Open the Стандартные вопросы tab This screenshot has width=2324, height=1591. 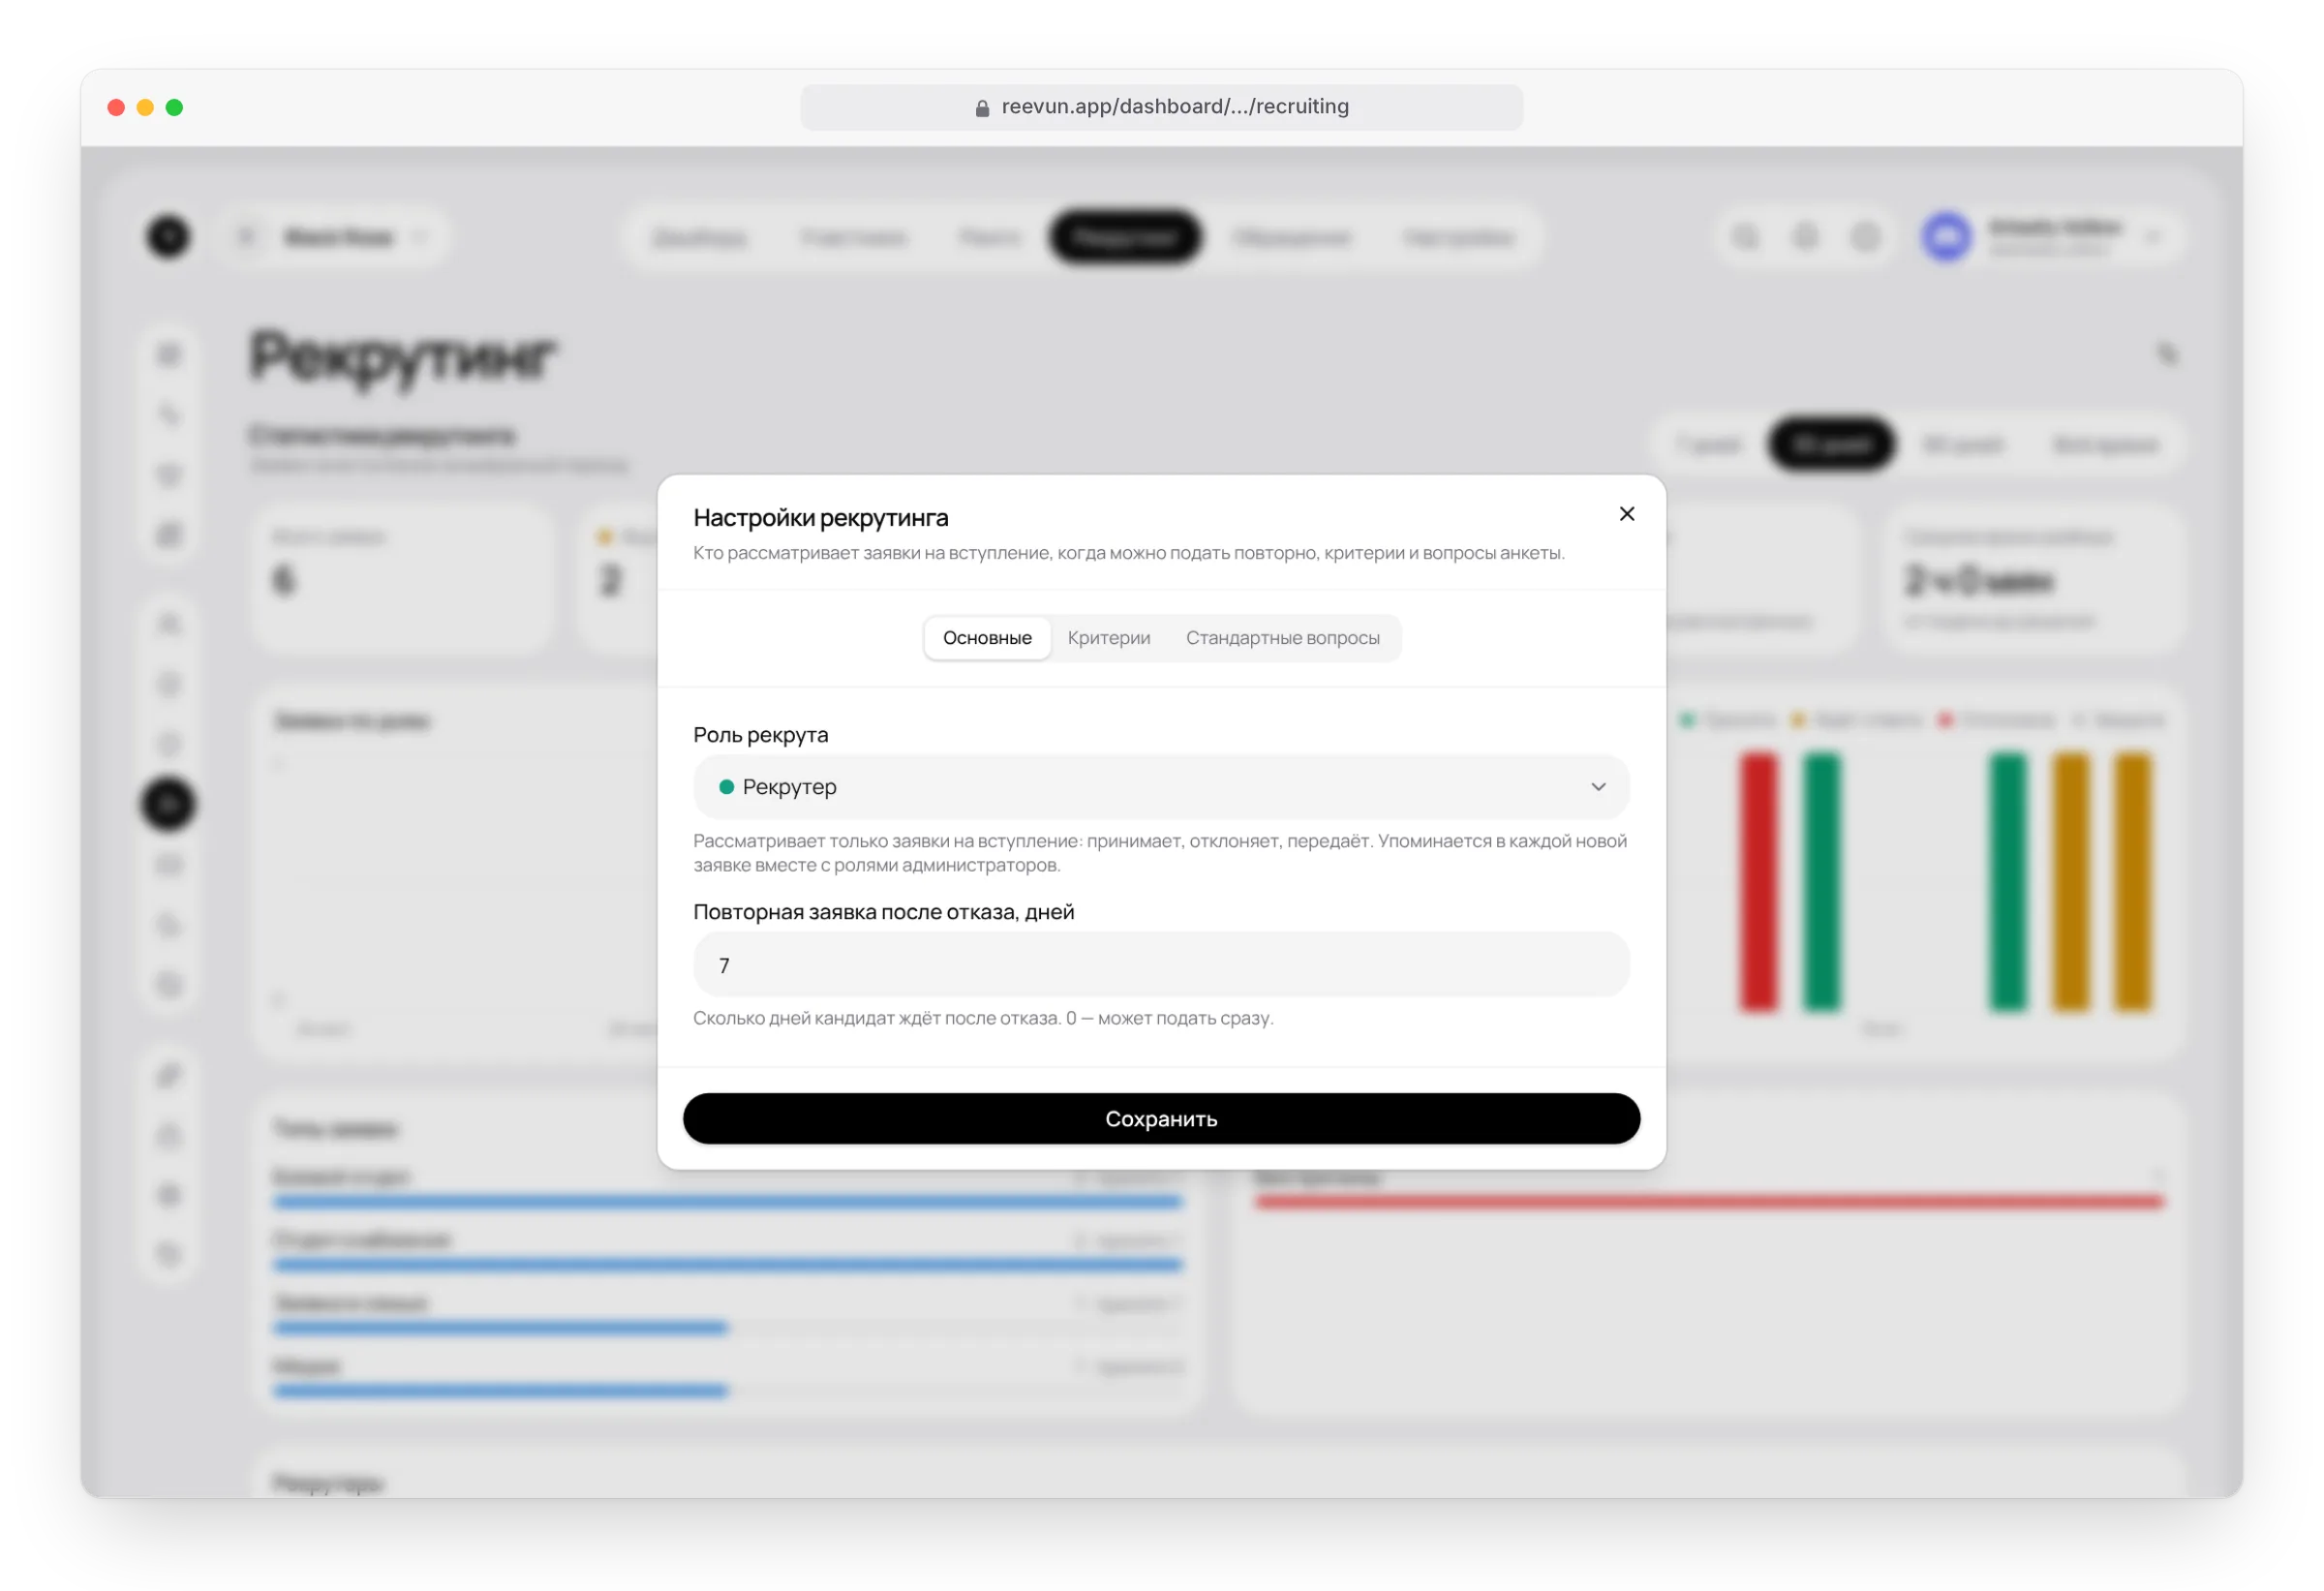pyautogui.click(x=1282, y=638)
